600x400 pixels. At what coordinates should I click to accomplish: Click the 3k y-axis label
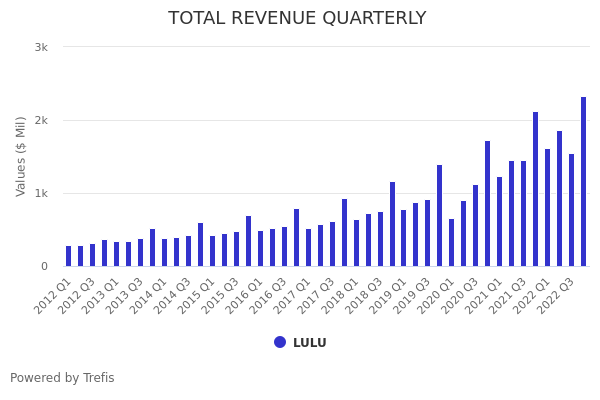click(x=41, y=47)
